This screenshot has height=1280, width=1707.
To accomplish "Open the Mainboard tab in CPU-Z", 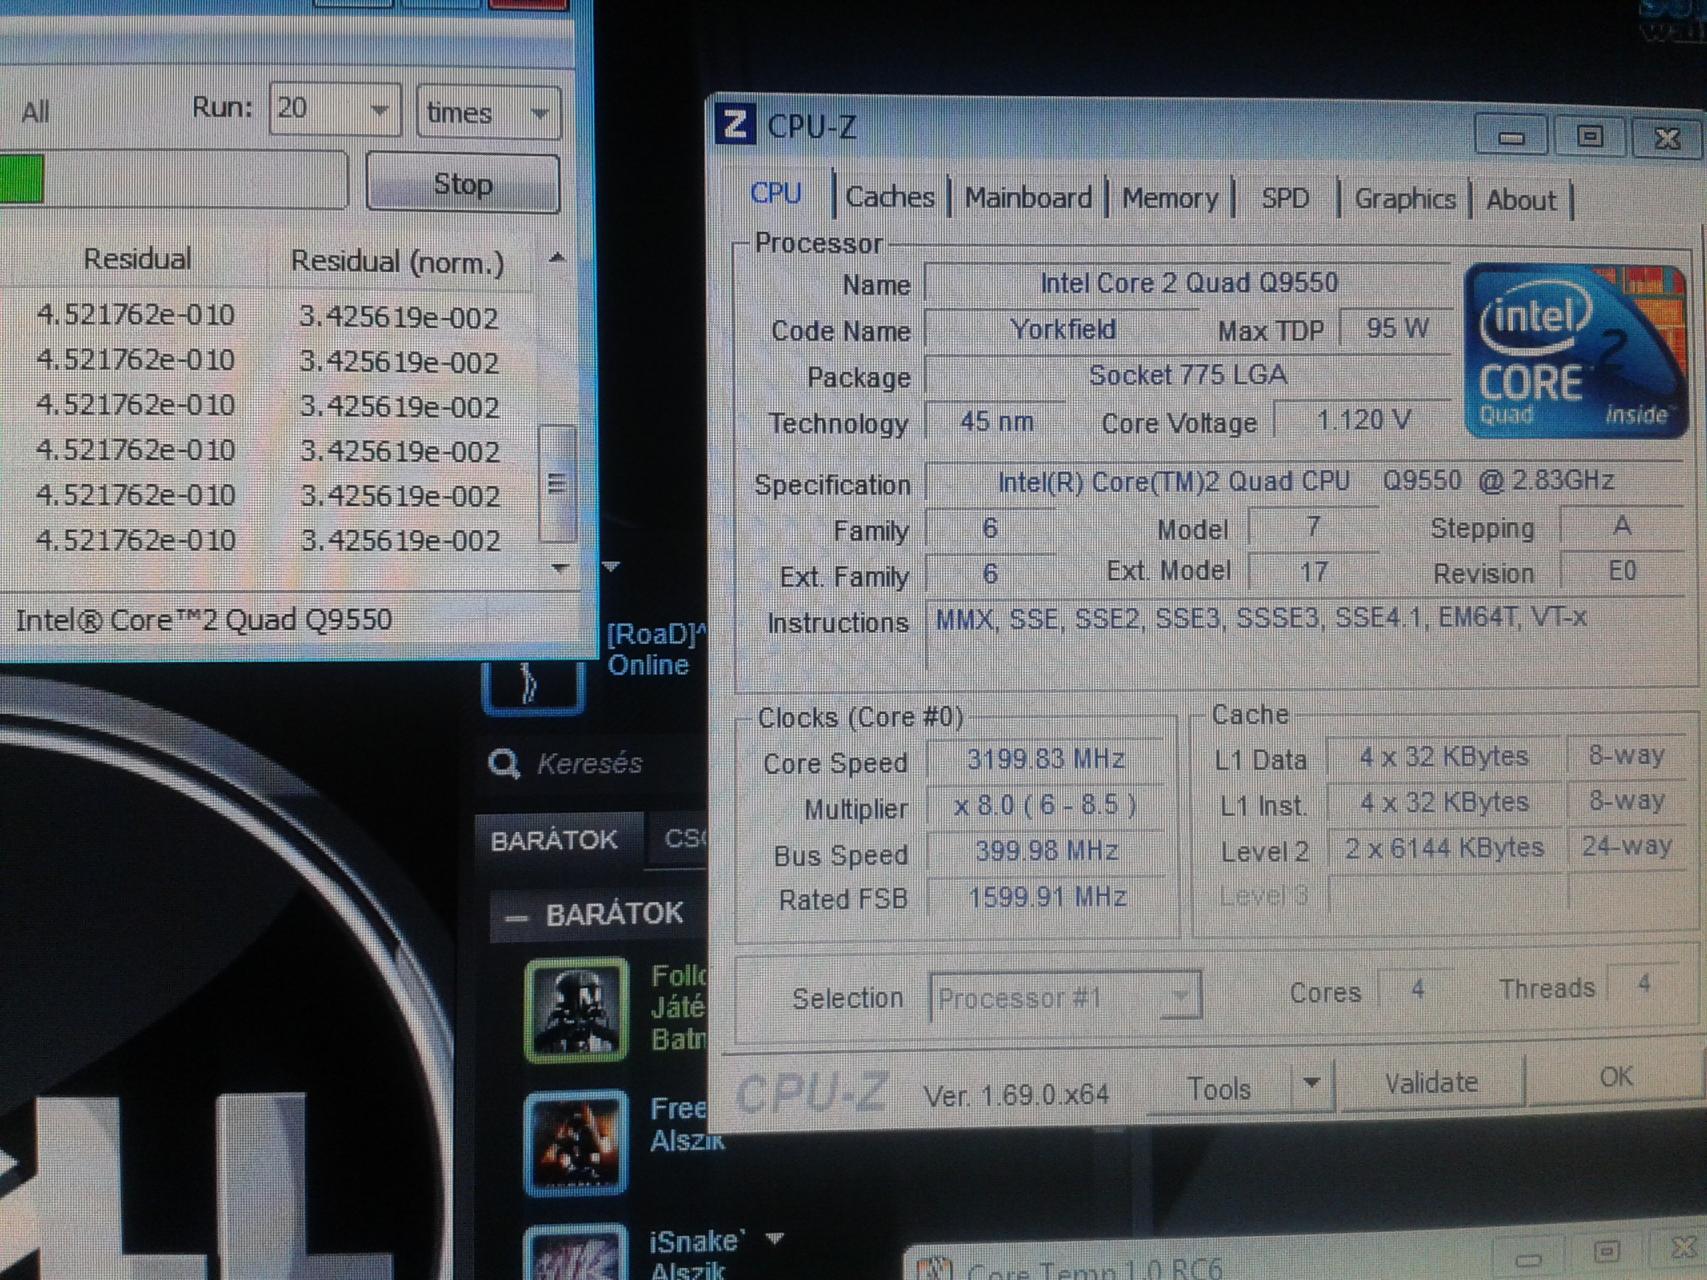I will pyautogui.click(x=1027, y=198).
